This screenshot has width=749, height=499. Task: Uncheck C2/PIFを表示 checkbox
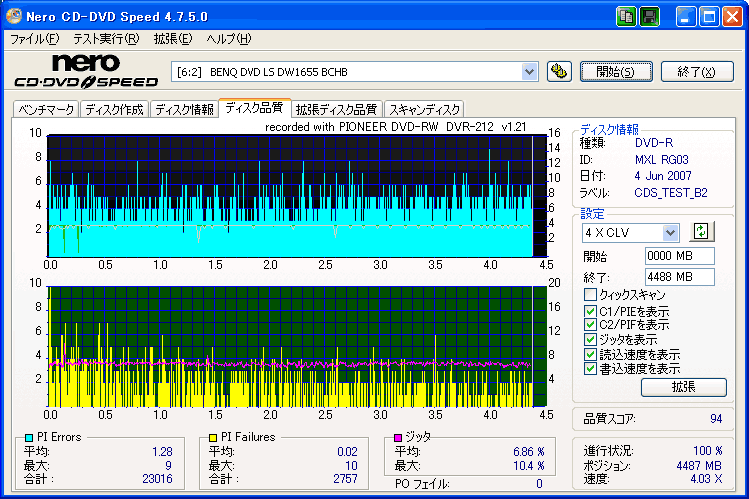[590, 325]
